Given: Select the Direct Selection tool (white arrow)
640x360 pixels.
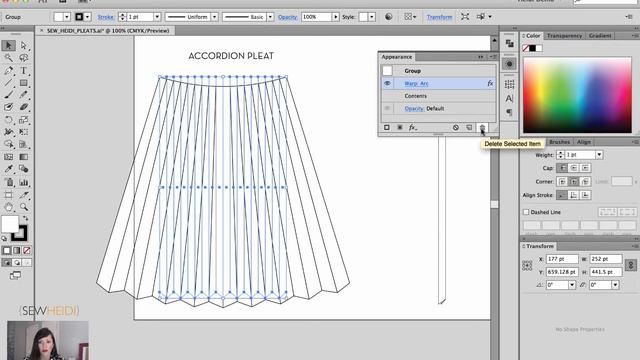Looking at the screenshot, I should (24, 46).
